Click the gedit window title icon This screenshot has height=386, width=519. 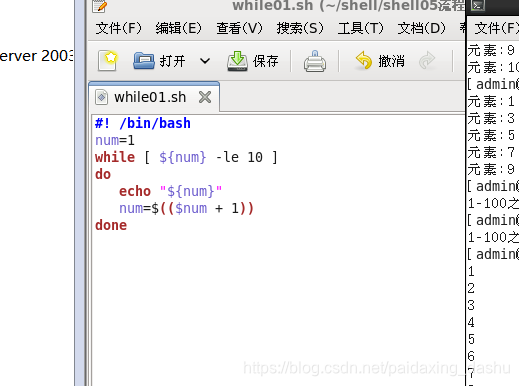pyautogui.click(x=100, y=6)
